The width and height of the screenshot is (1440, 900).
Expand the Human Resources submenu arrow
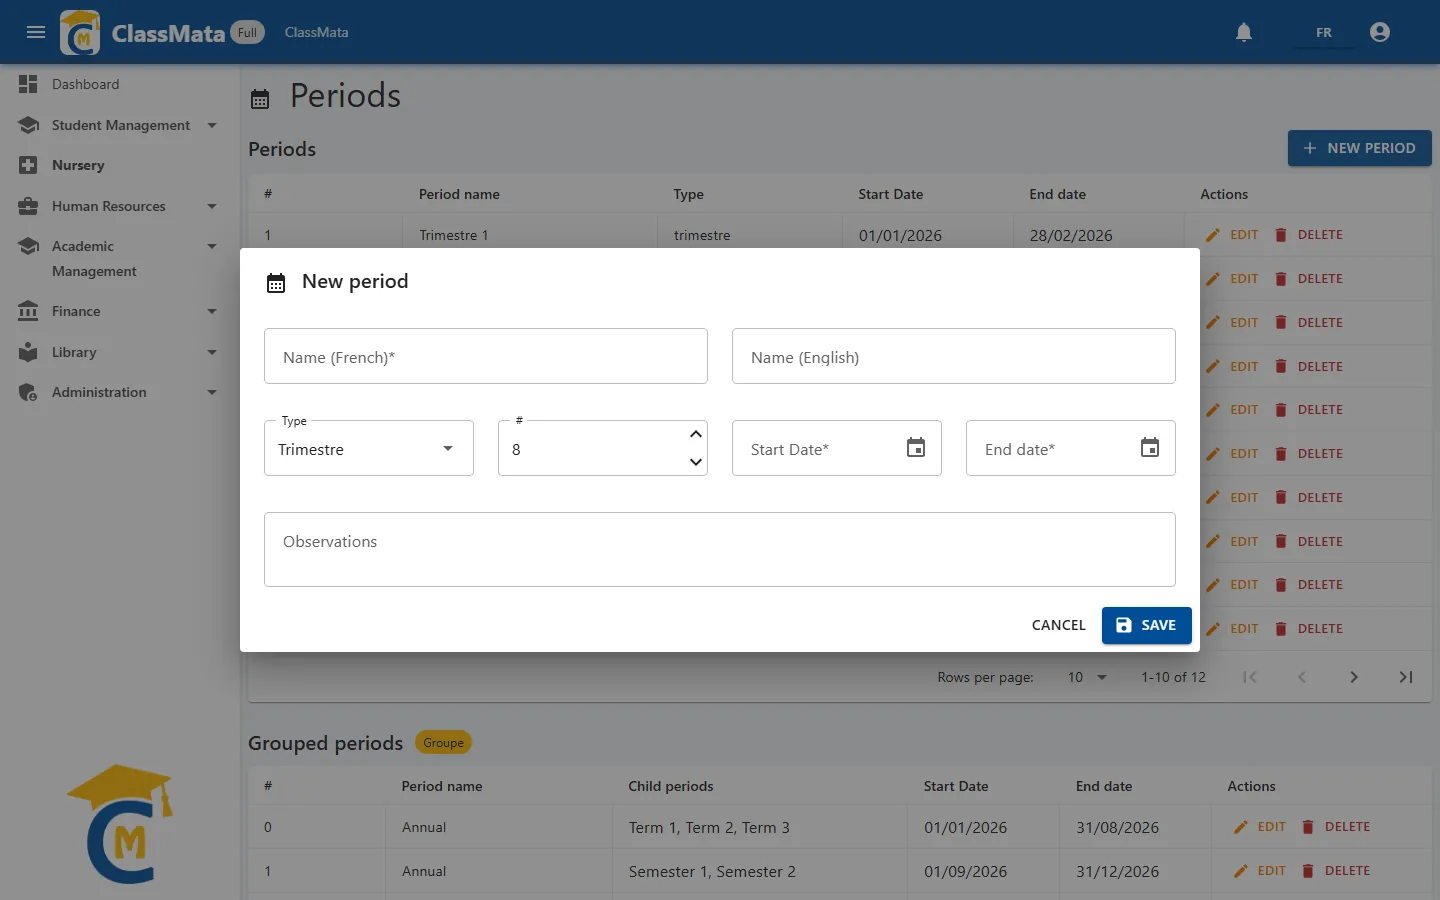[212, 206]
